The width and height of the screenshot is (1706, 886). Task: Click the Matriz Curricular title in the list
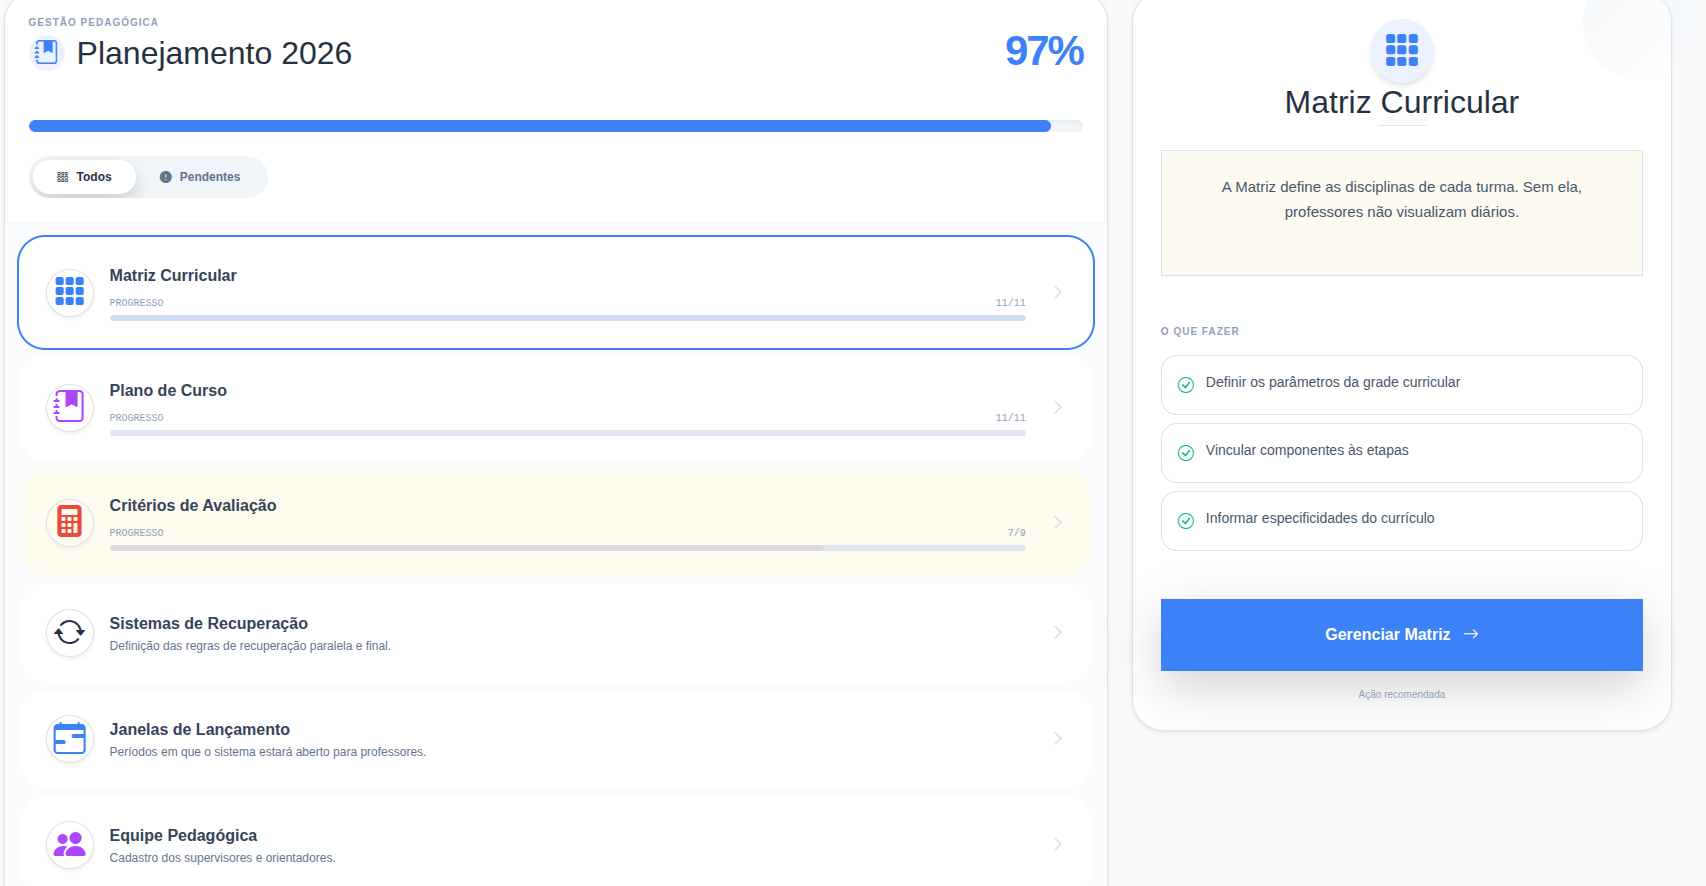pyautogui.click(x=173, y=275)
